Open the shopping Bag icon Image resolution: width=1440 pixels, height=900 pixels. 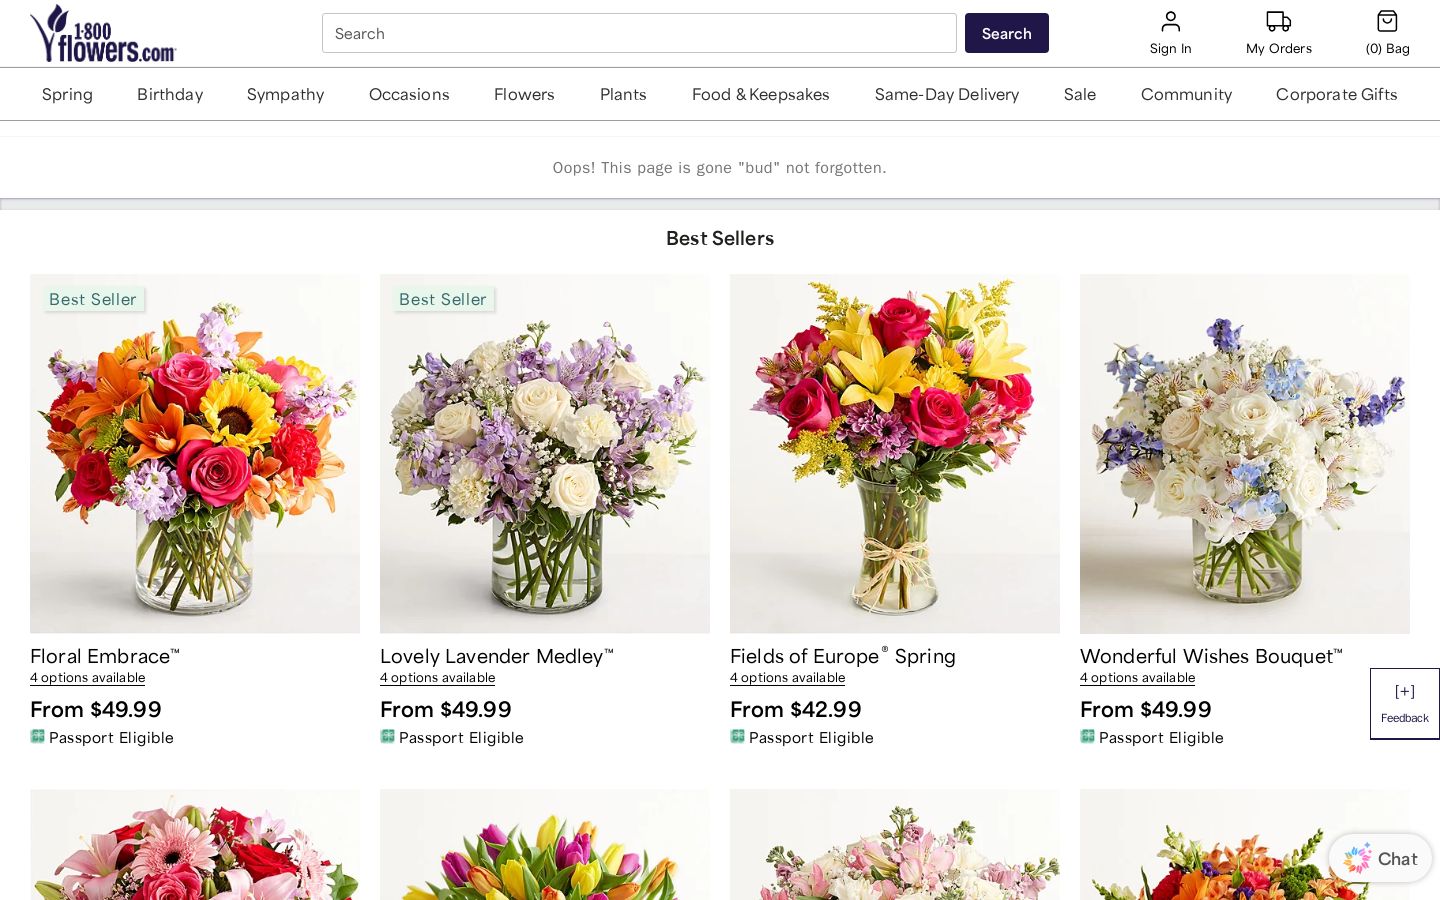1387,22
